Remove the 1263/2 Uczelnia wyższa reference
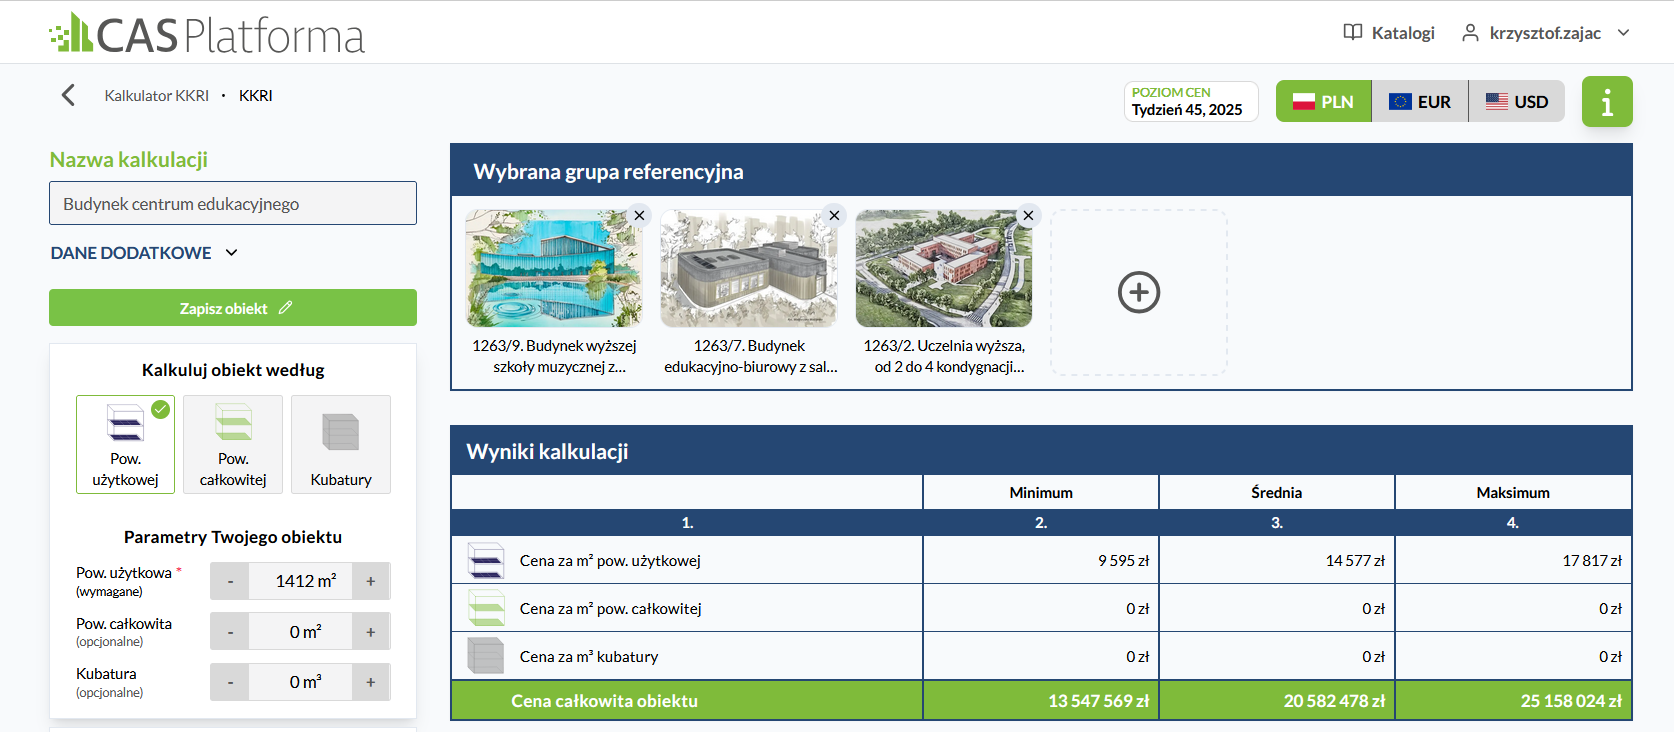The width and height of the screenshot is (1674, 732). tap(1028, 215)
